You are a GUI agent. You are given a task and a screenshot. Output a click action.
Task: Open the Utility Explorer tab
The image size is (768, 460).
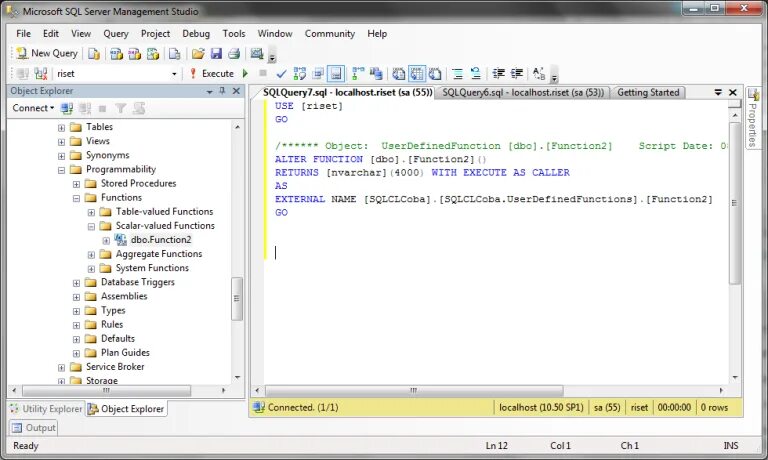tap(47, 409)
